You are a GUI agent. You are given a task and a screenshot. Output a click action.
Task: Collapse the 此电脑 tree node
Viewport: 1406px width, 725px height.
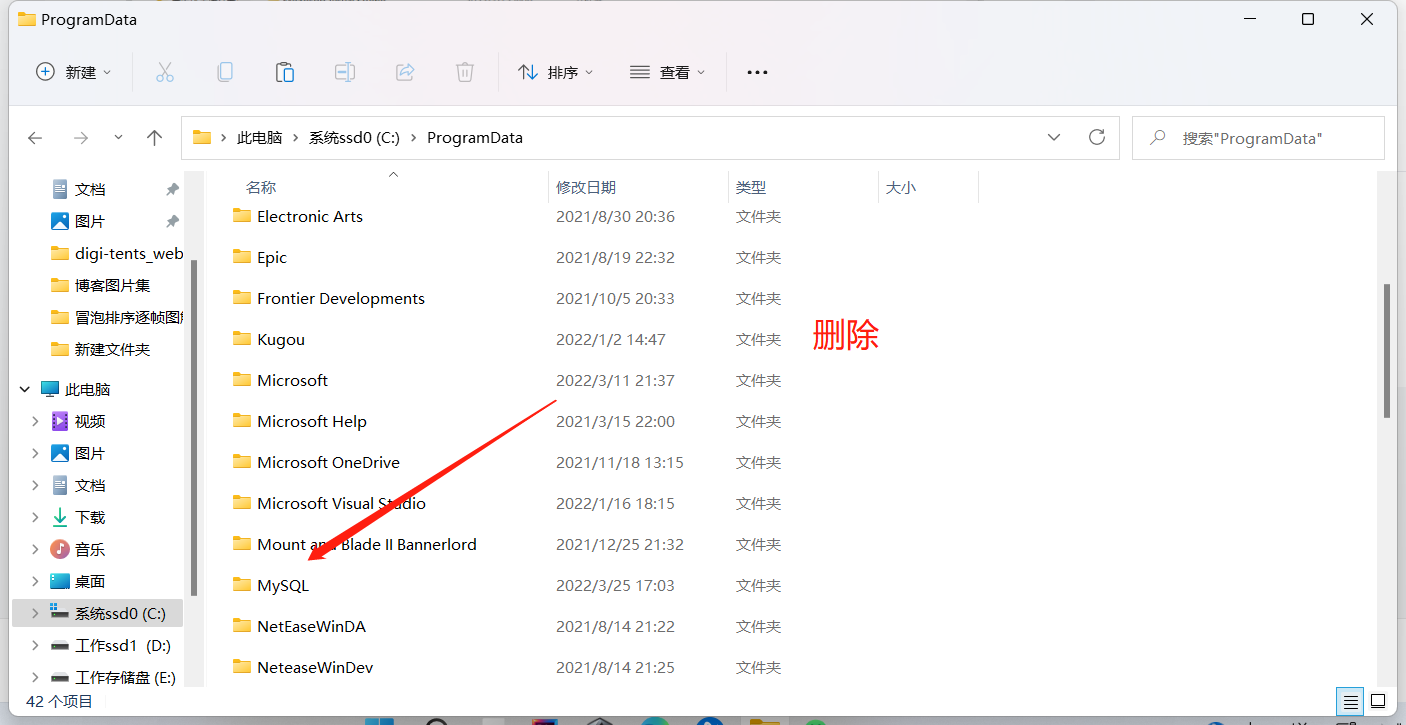(x=23, y=389)
